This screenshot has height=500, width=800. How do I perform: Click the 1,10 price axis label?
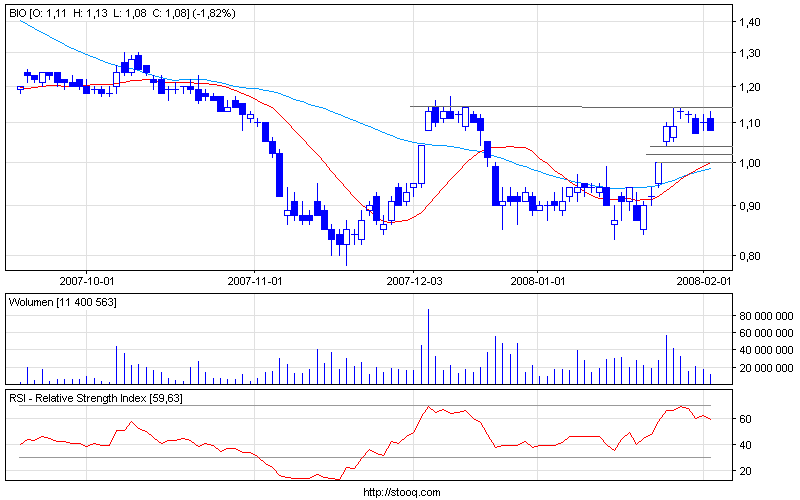749,123
